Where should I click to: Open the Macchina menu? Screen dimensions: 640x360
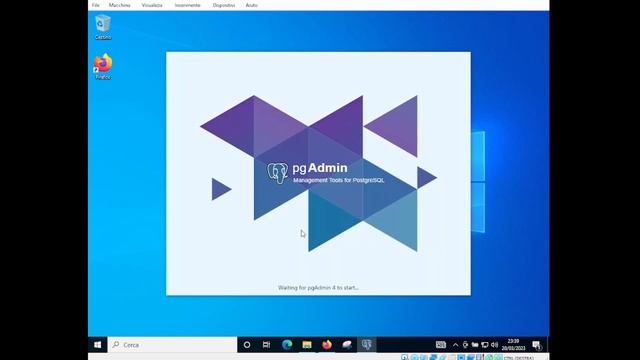[120, 5]
